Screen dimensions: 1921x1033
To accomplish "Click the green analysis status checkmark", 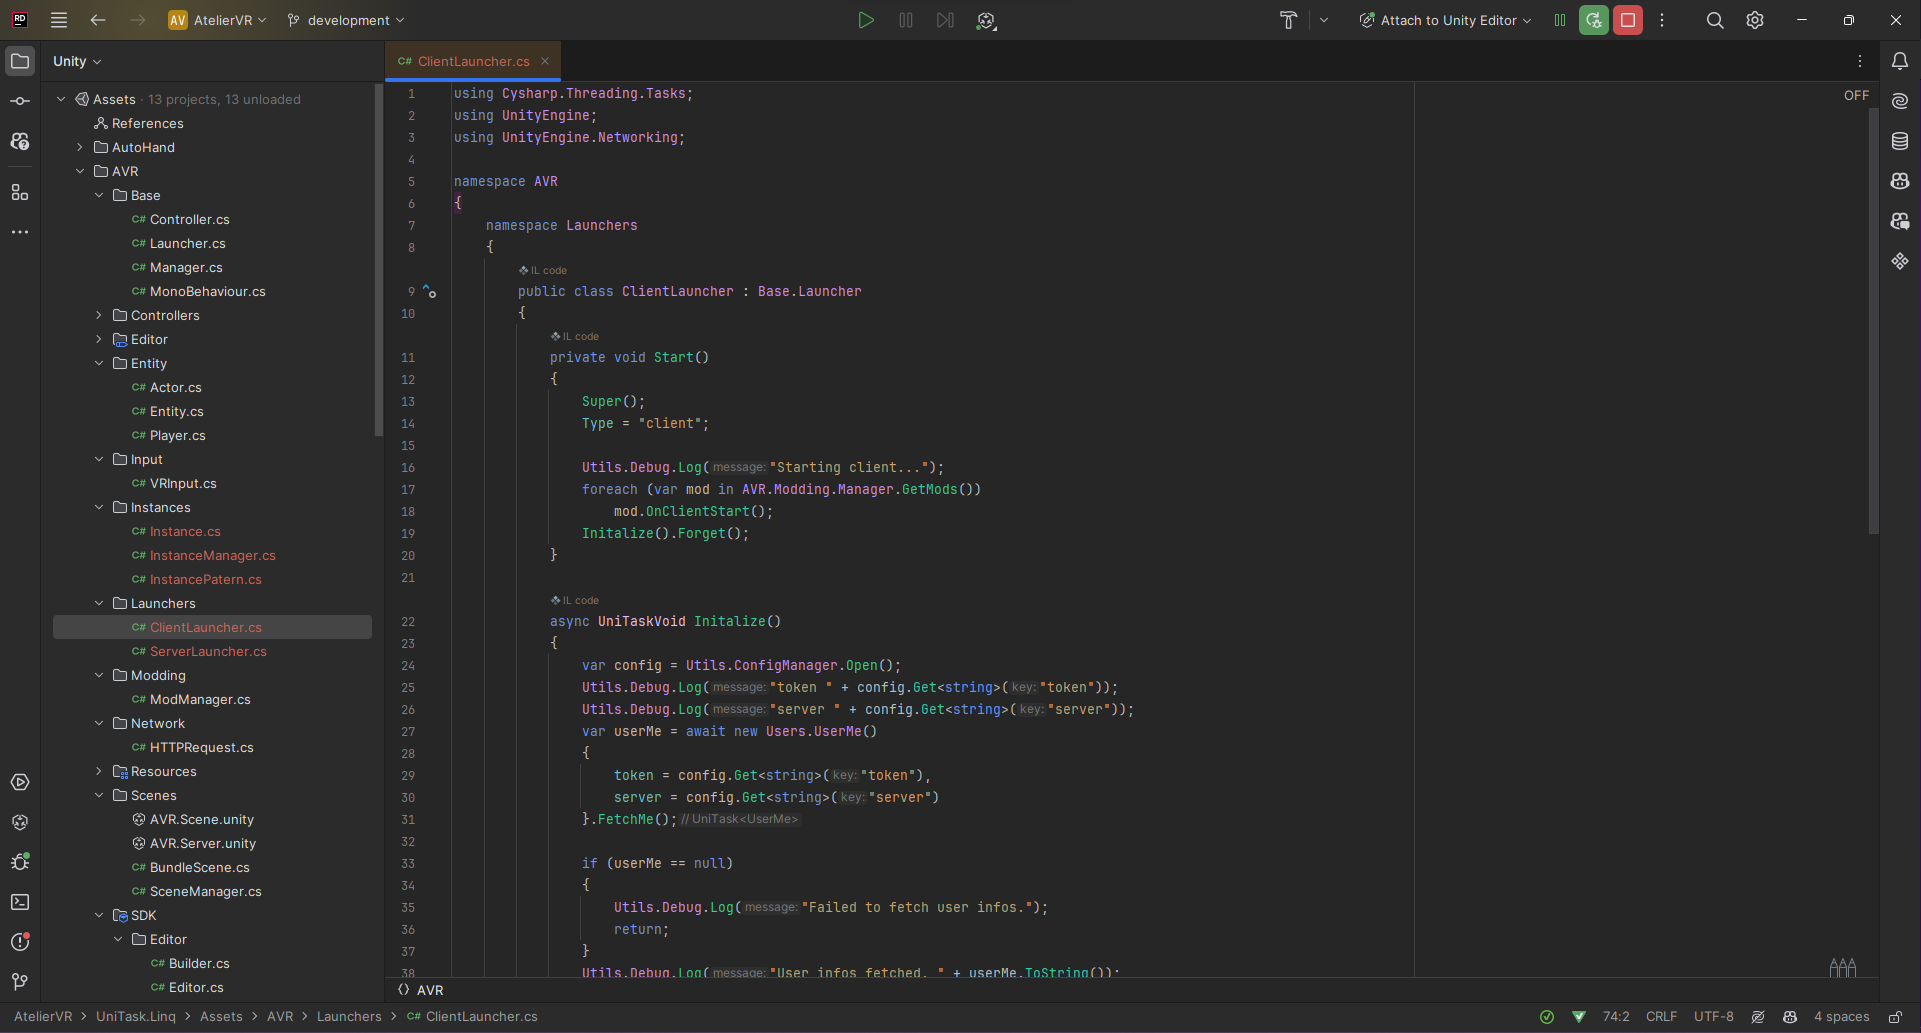I will [x=1547, y=1016].
